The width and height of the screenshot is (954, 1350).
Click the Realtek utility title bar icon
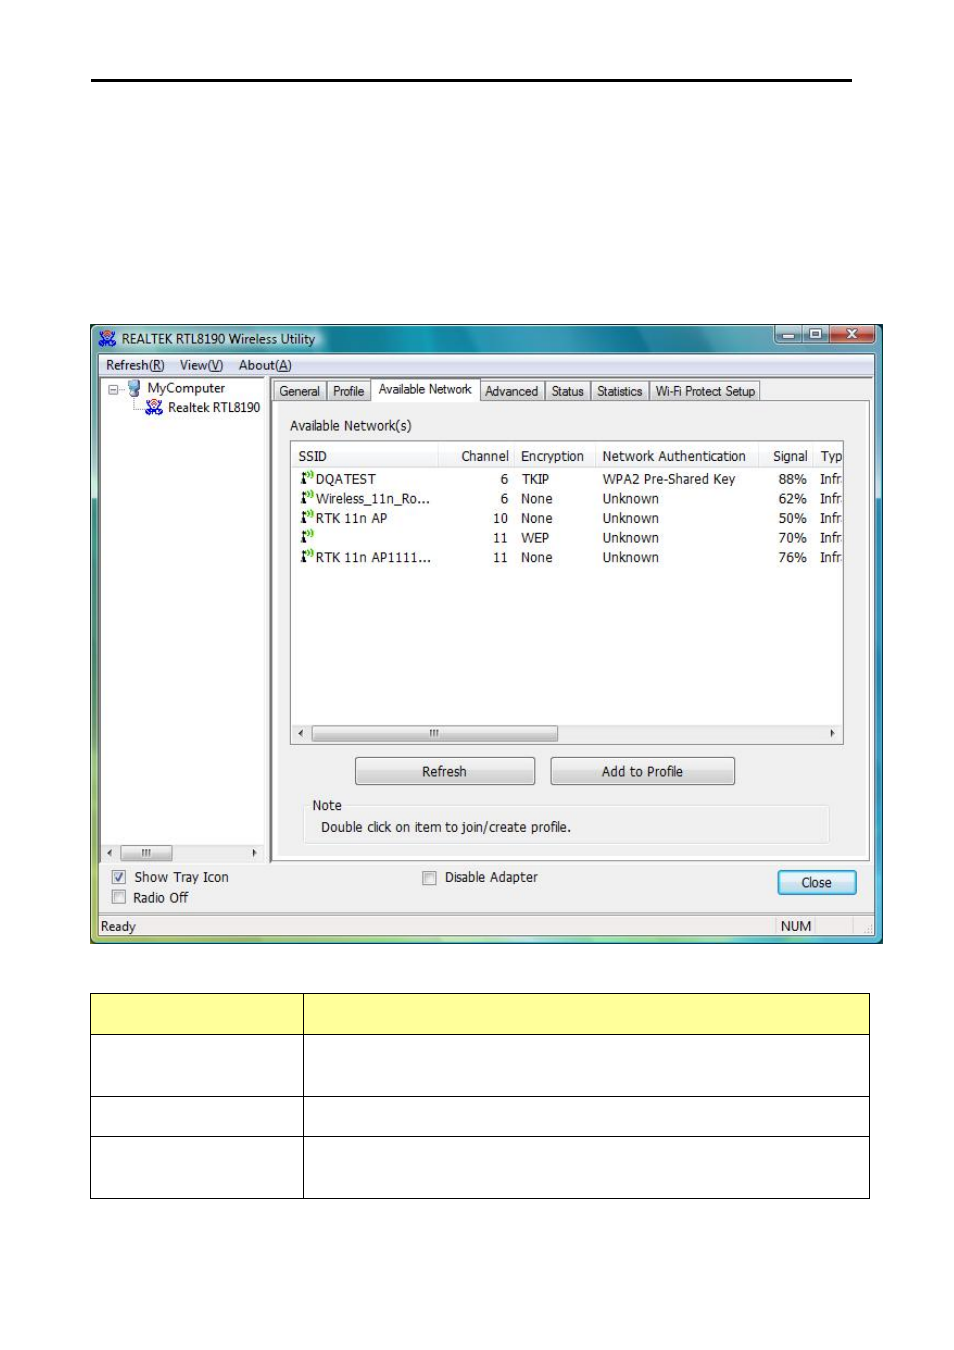click(x=107, y=339)
